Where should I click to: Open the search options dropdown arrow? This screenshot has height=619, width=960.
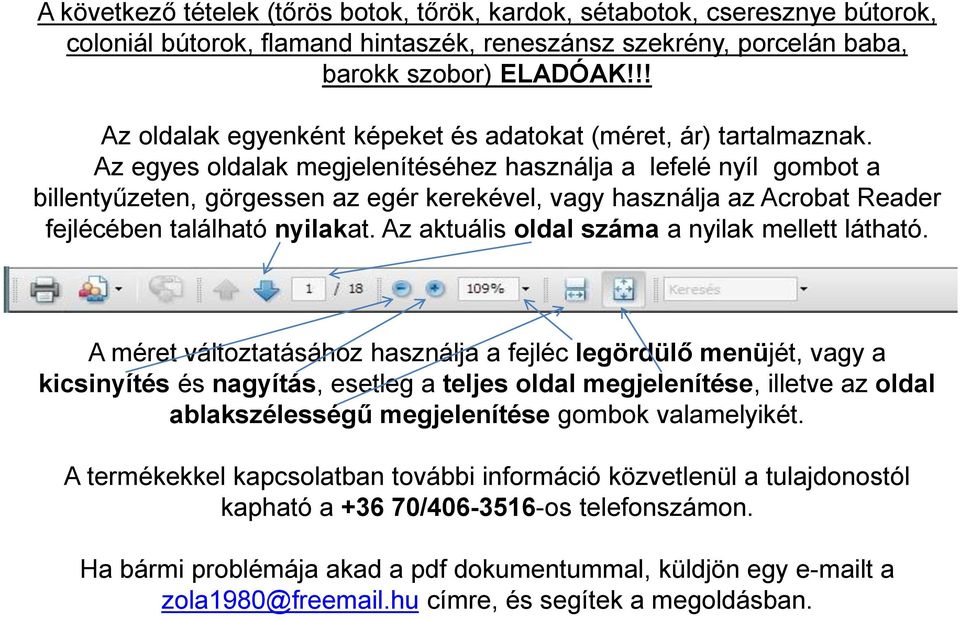pyautogui.click(x=804, y=289)
